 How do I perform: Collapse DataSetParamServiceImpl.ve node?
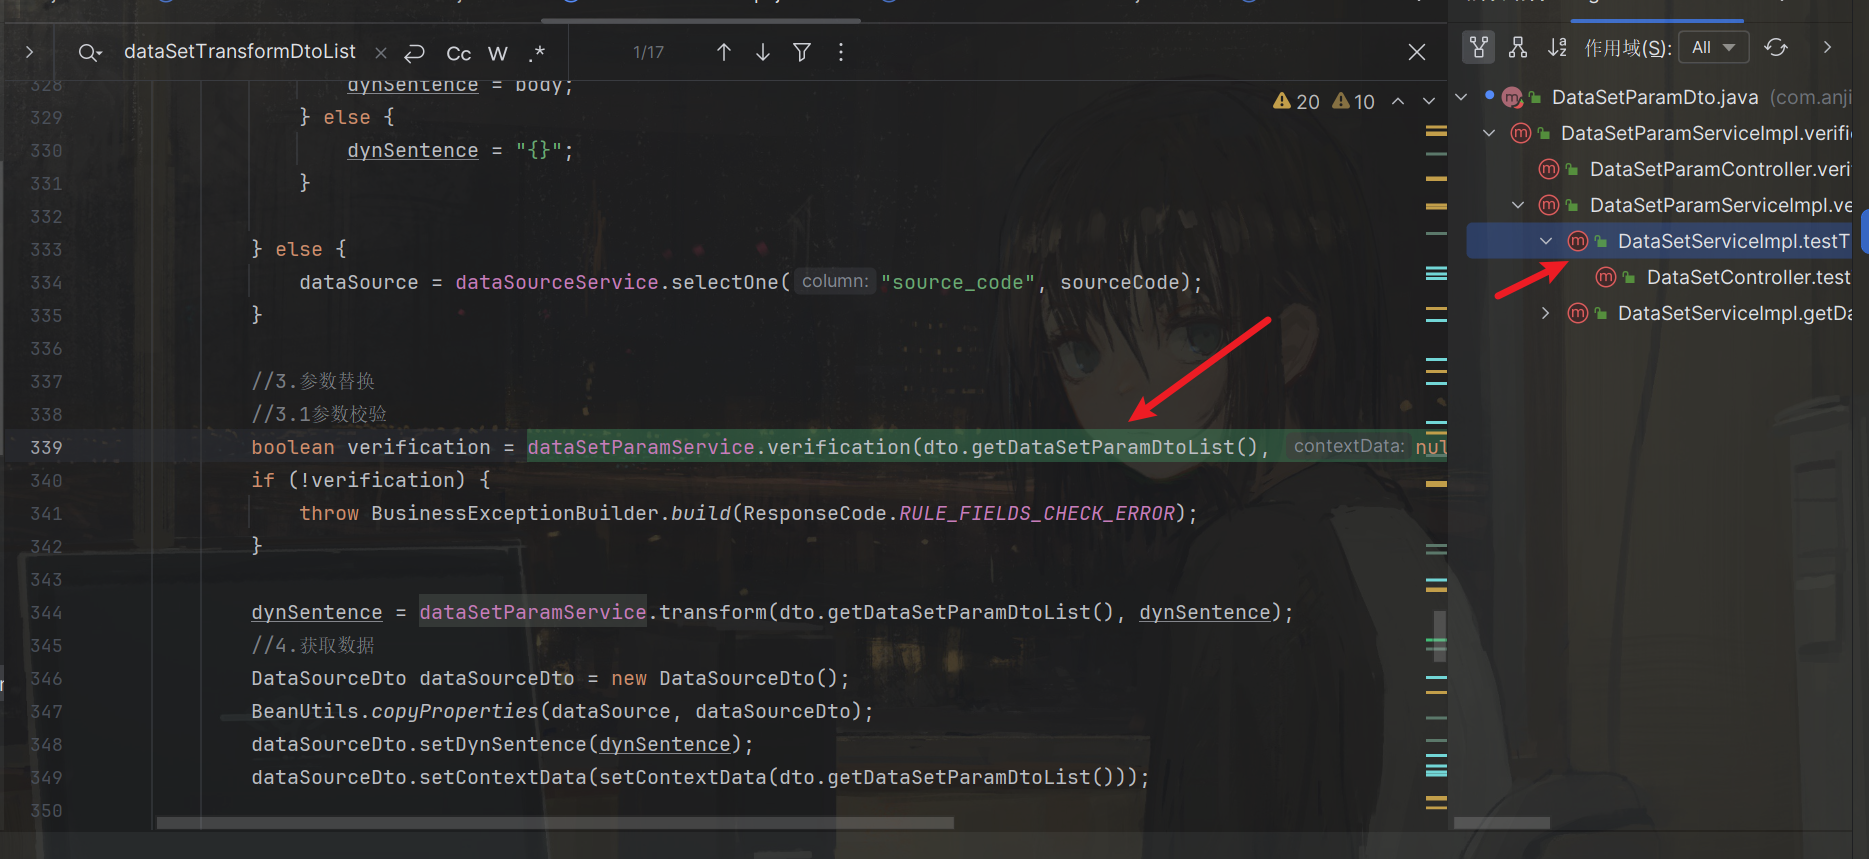tap(1518, 205)
